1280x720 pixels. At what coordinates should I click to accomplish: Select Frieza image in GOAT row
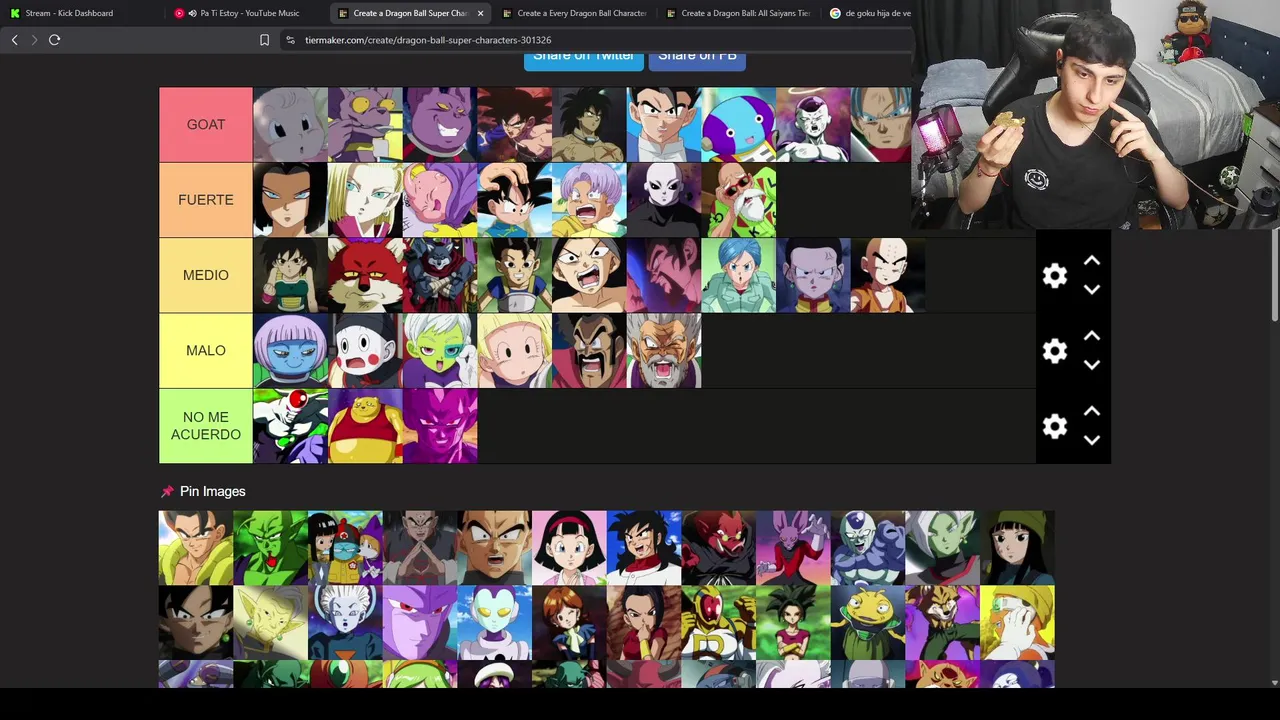coord(813,124)
